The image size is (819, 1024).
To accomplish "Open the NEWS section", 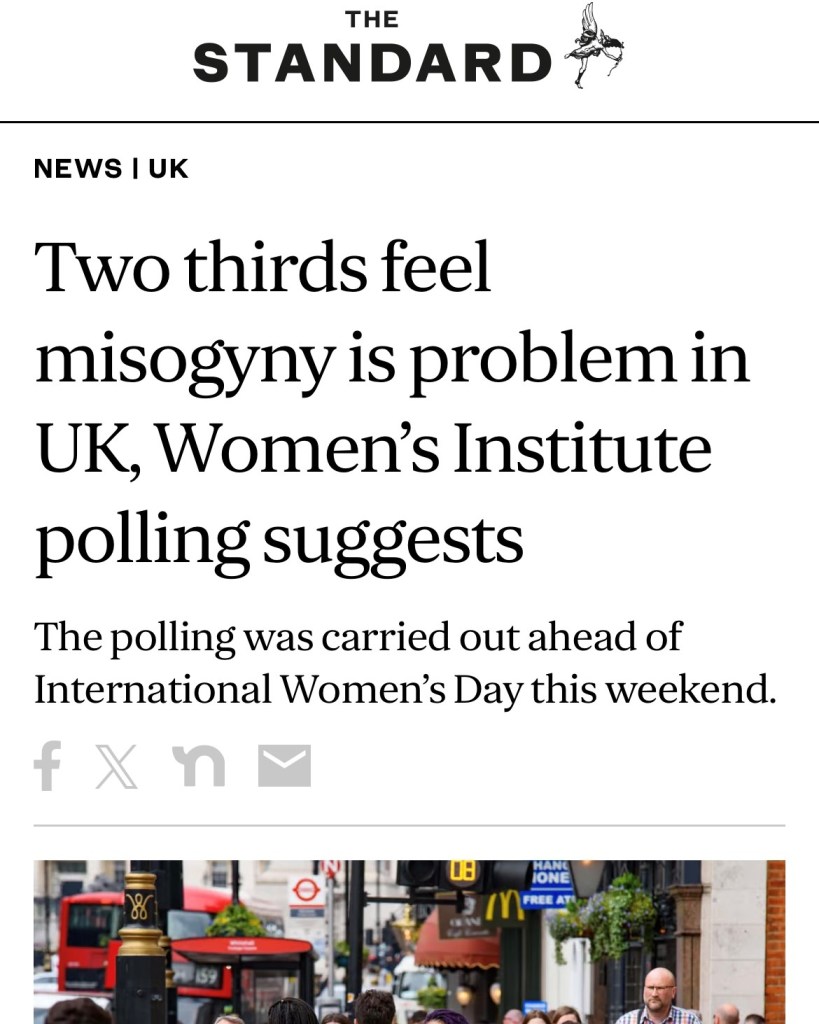I will (78, 168).
